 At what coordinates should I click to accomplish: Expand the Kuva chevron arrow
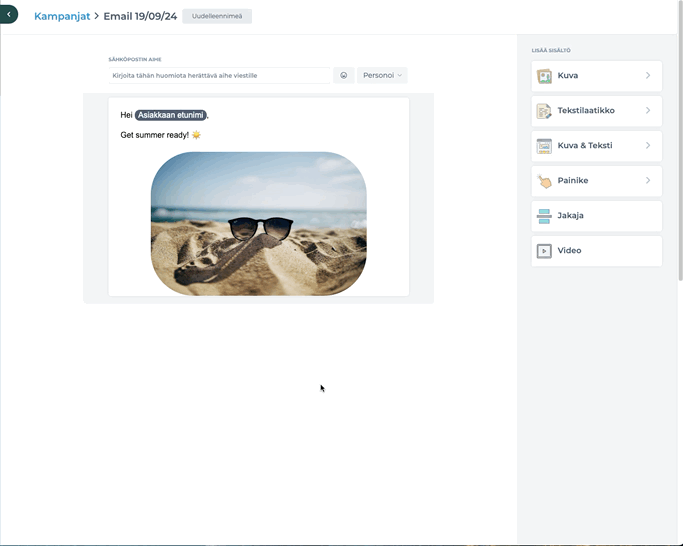coord(648,75)
